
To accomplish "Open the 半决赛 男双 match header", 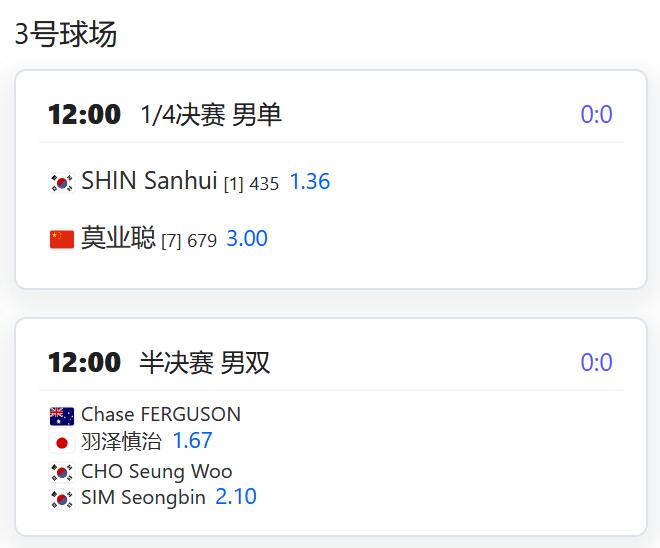I will 205,362.
